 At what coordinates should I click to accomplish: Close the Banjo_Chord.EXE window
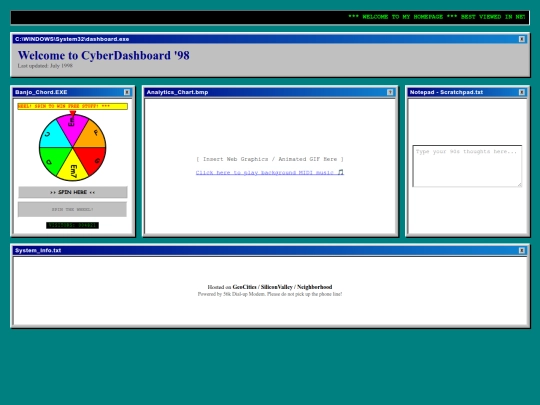(x=127, y=92)
